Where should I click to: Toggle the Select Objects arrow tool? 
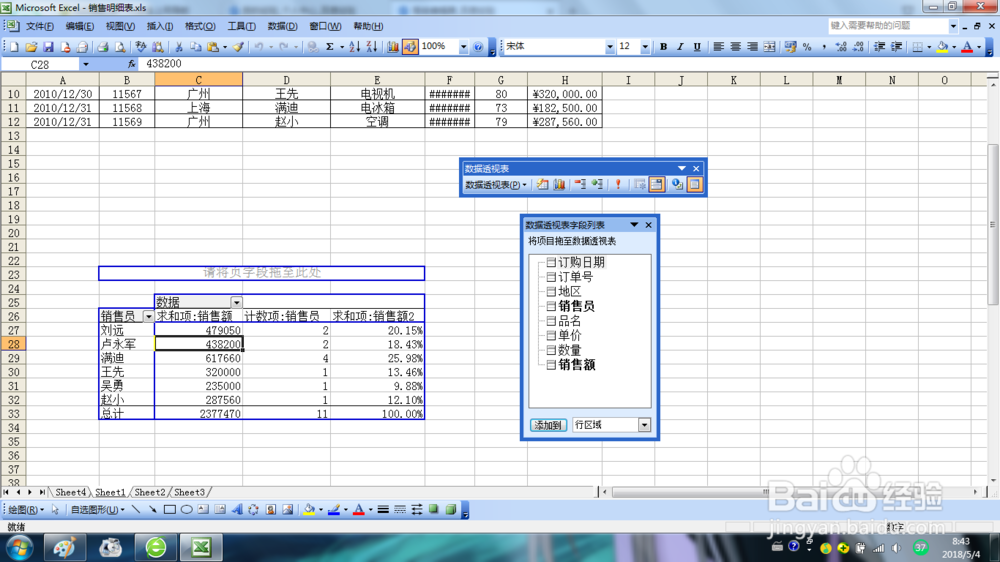click(x=55, y=510)
